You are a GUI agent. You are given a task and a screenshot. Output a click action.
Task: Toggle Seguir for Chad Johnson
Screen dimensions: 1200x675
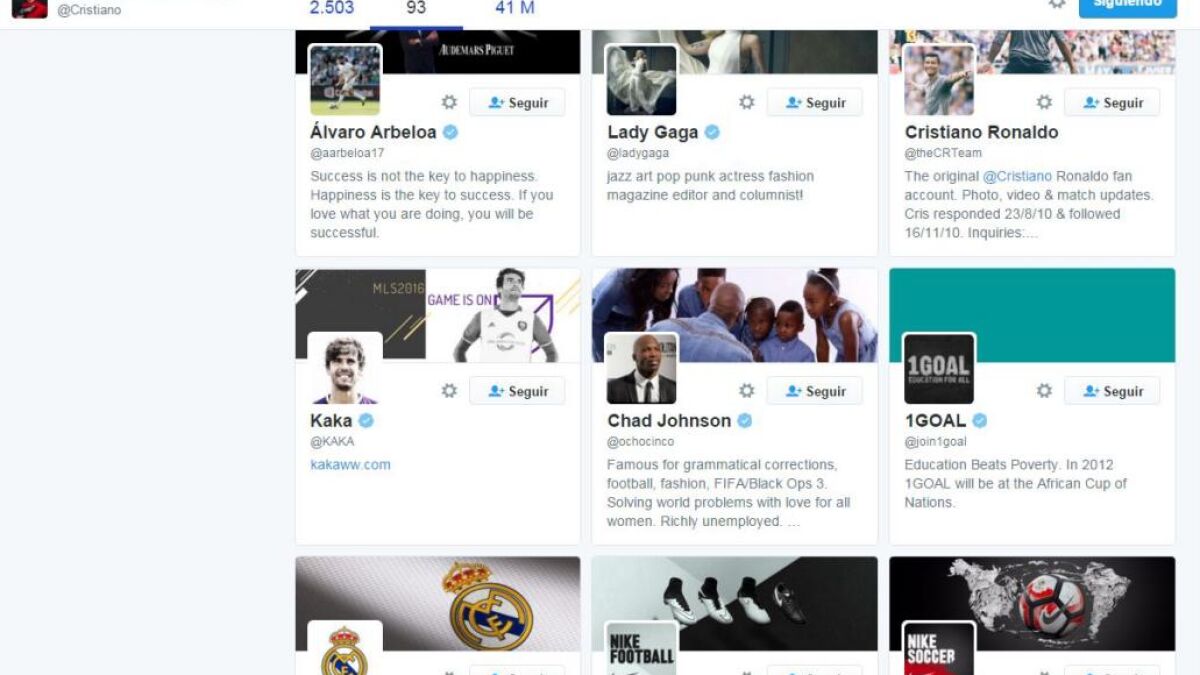click(x=814, y=391)
